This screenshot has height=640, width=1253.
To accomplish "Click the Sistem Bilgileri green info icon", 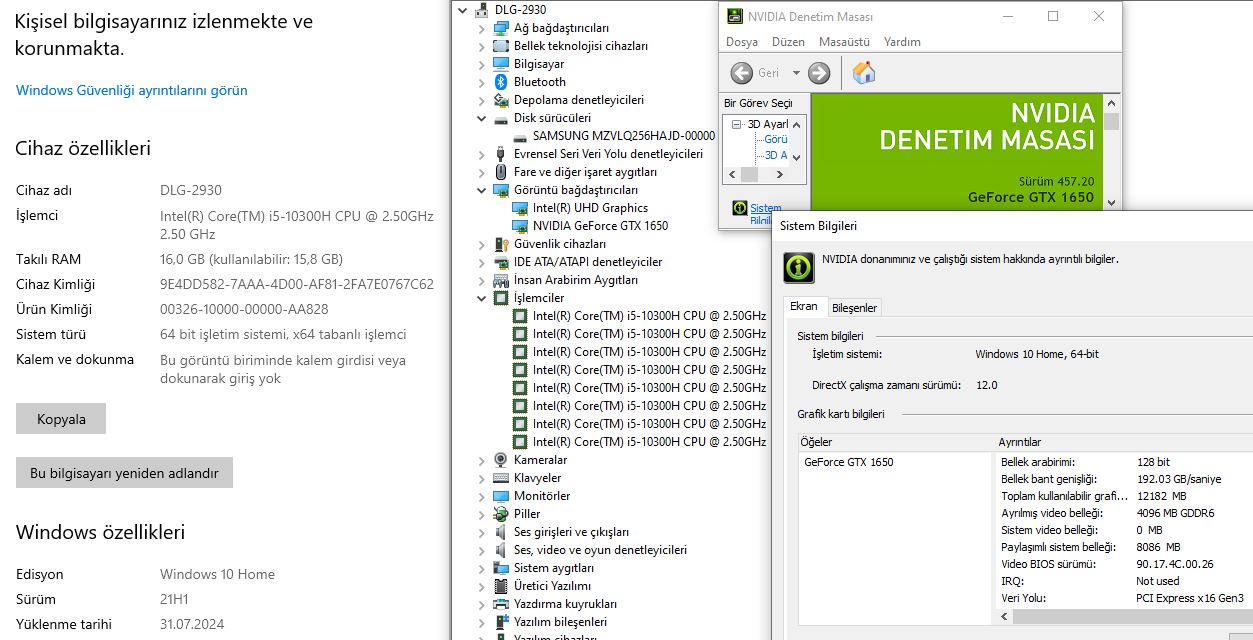I will tap(798, 267).
